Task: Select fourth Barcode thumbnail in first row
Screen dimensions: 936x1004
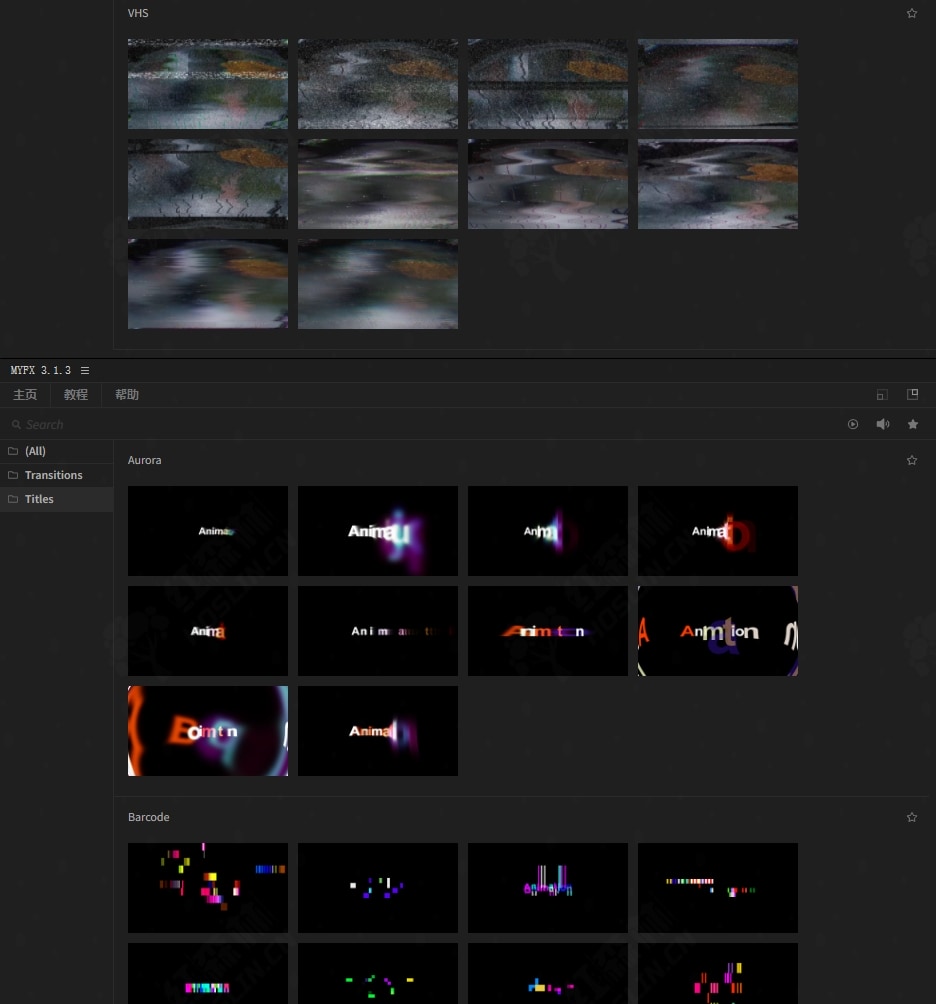Action: 718,887
